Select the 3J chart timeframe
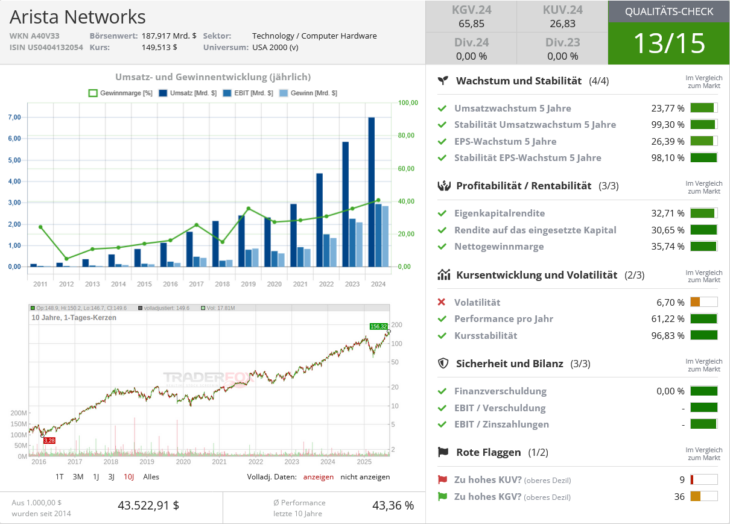730x524 pixels. coord(111,477)
